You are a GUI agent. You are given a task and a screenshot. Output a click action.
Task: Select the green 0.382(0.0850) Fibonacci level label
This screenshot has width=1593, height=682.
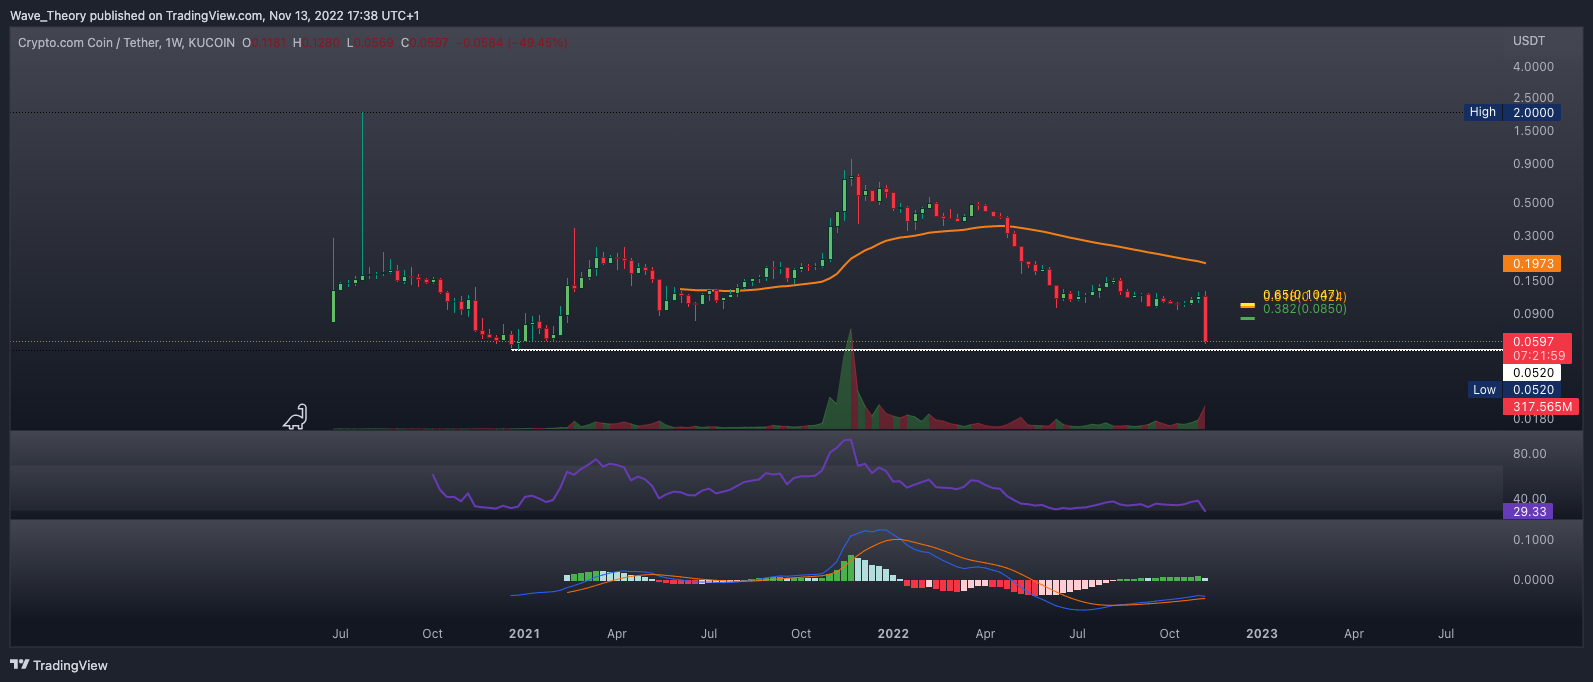[1304, 309]
